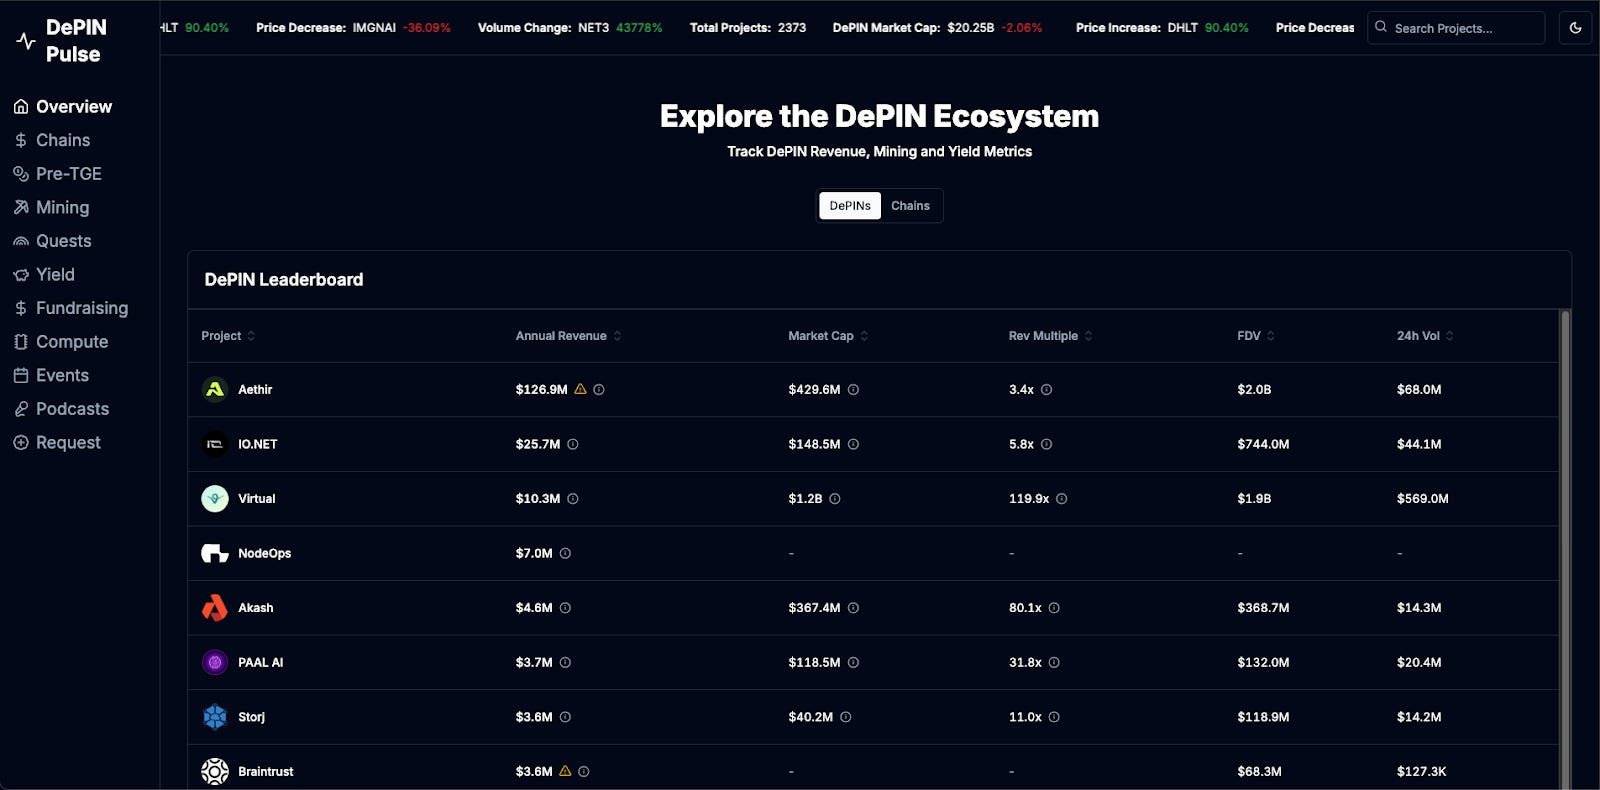Open the Akash project name link
Screen dimensions: 1600x790
pos(256,608)
